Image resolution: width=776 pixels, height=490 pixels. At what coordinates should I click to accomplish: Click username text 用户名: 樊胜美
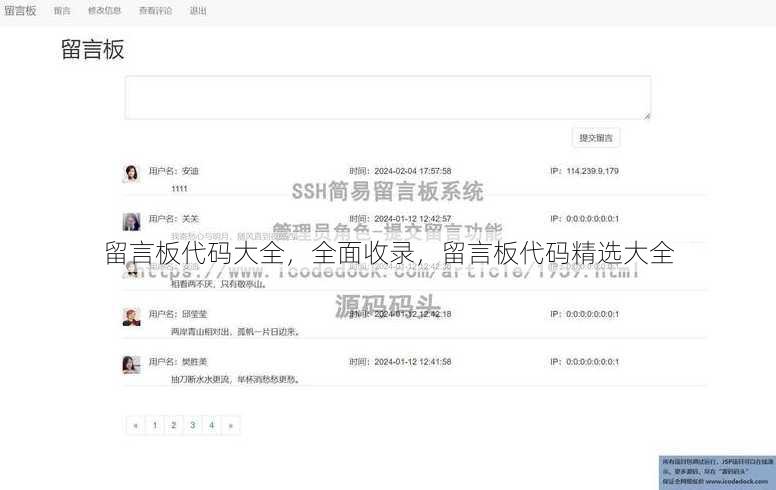click(178, 362)
